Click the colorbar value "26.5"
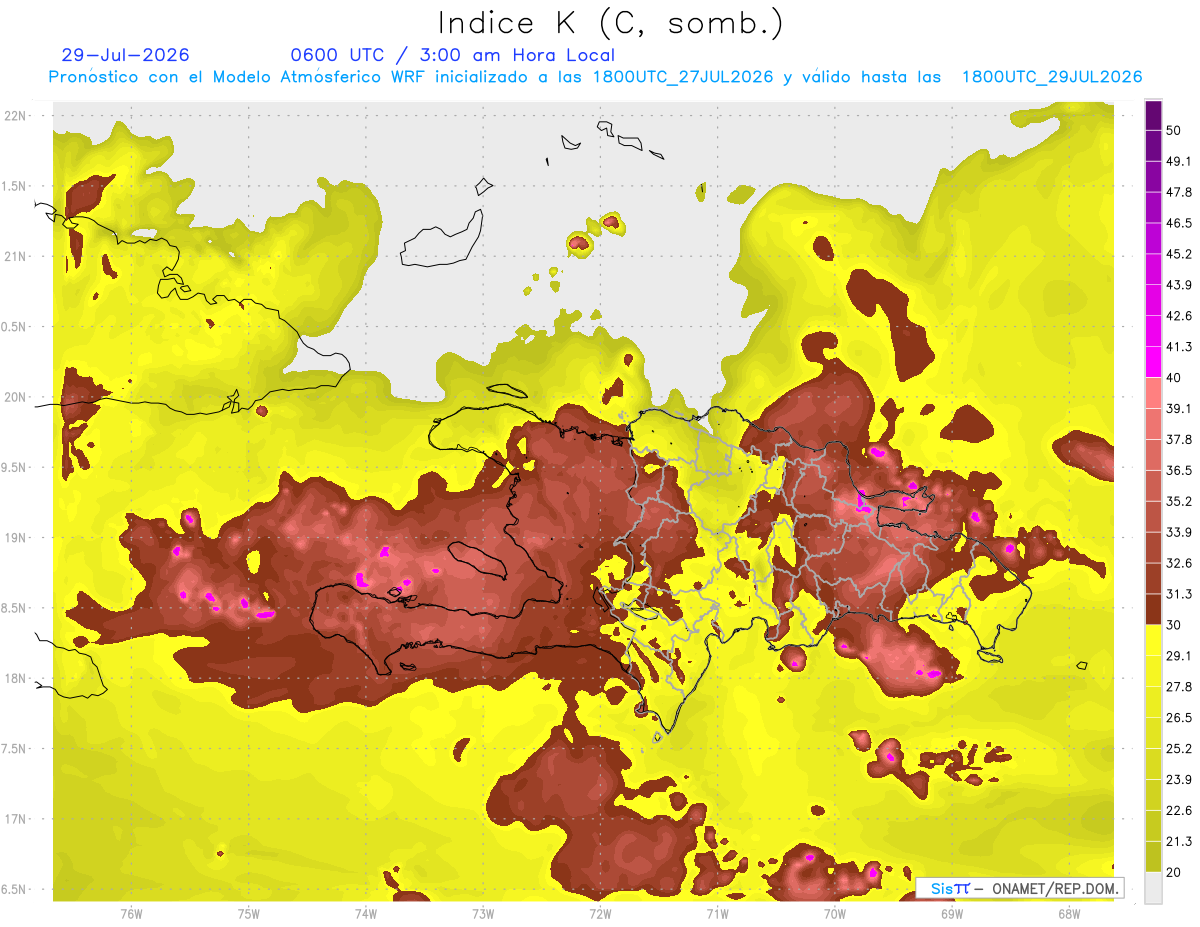This screenshot has width=1200, height=927. pos(1179,717)
